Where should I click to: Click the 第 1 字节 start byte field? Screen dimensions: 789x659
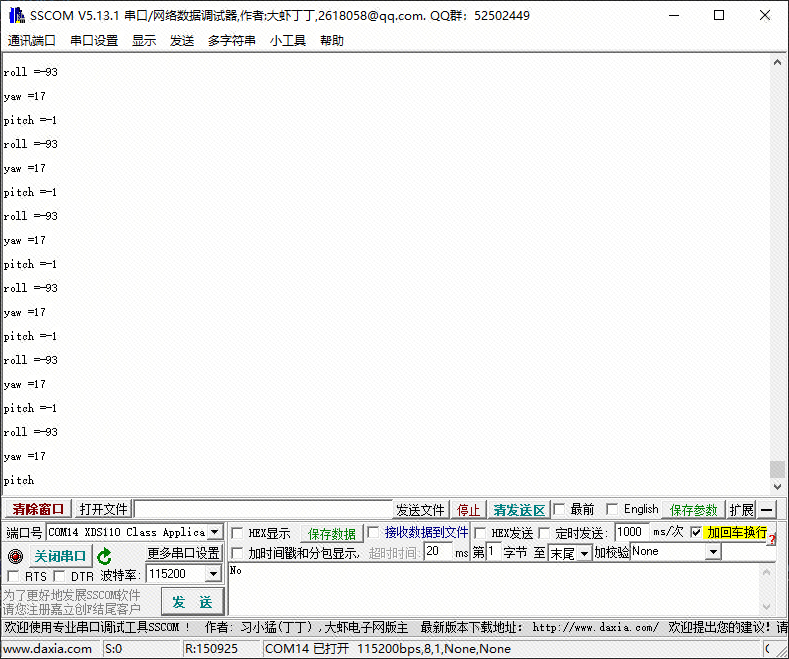493,552
